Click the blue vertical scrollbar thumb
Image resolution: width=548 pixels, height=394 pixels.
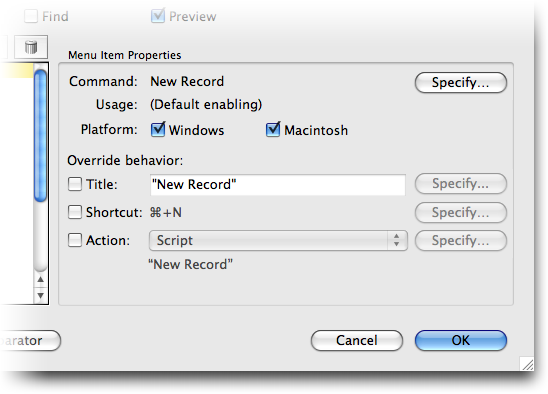pos(41,136)
